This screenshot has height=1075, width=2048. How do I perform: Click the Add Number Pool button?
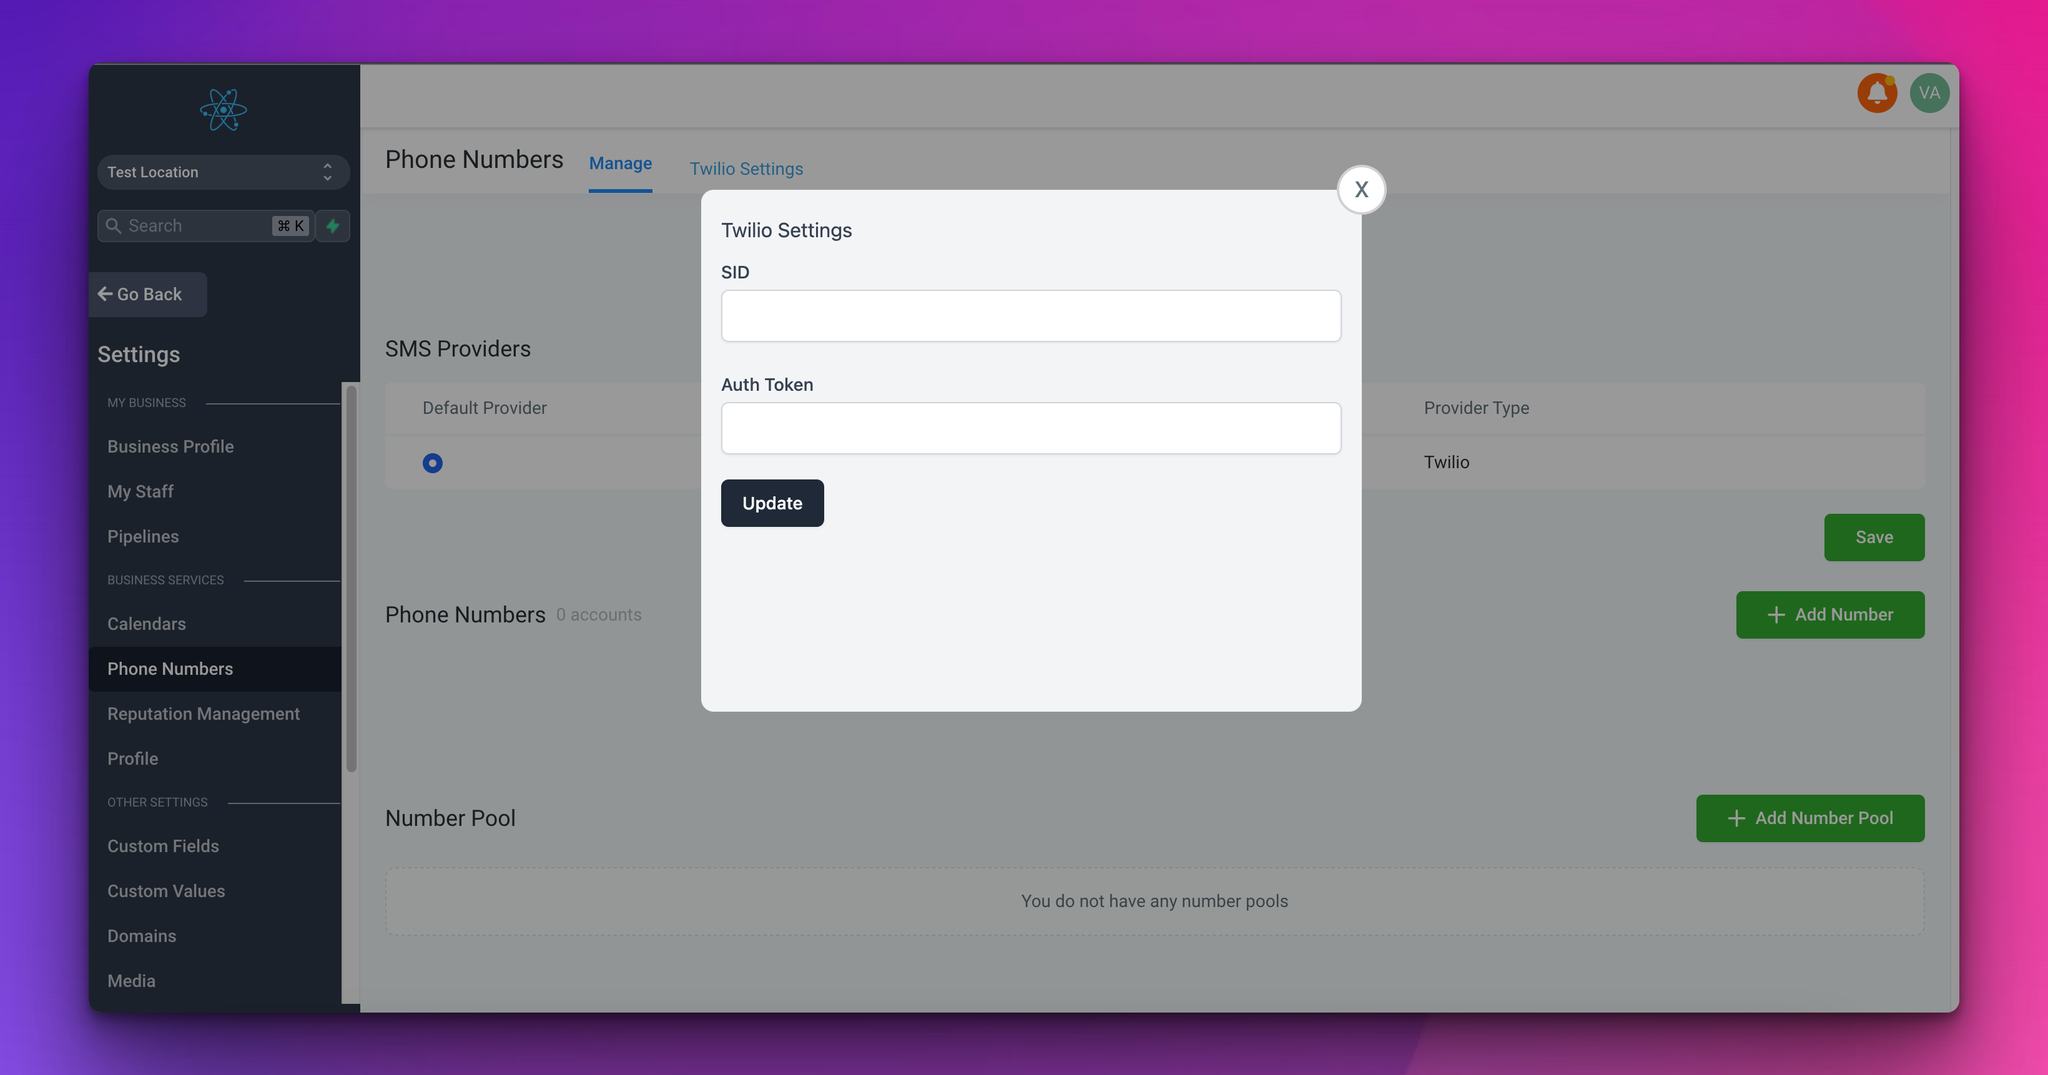[x=1809, y=818]
